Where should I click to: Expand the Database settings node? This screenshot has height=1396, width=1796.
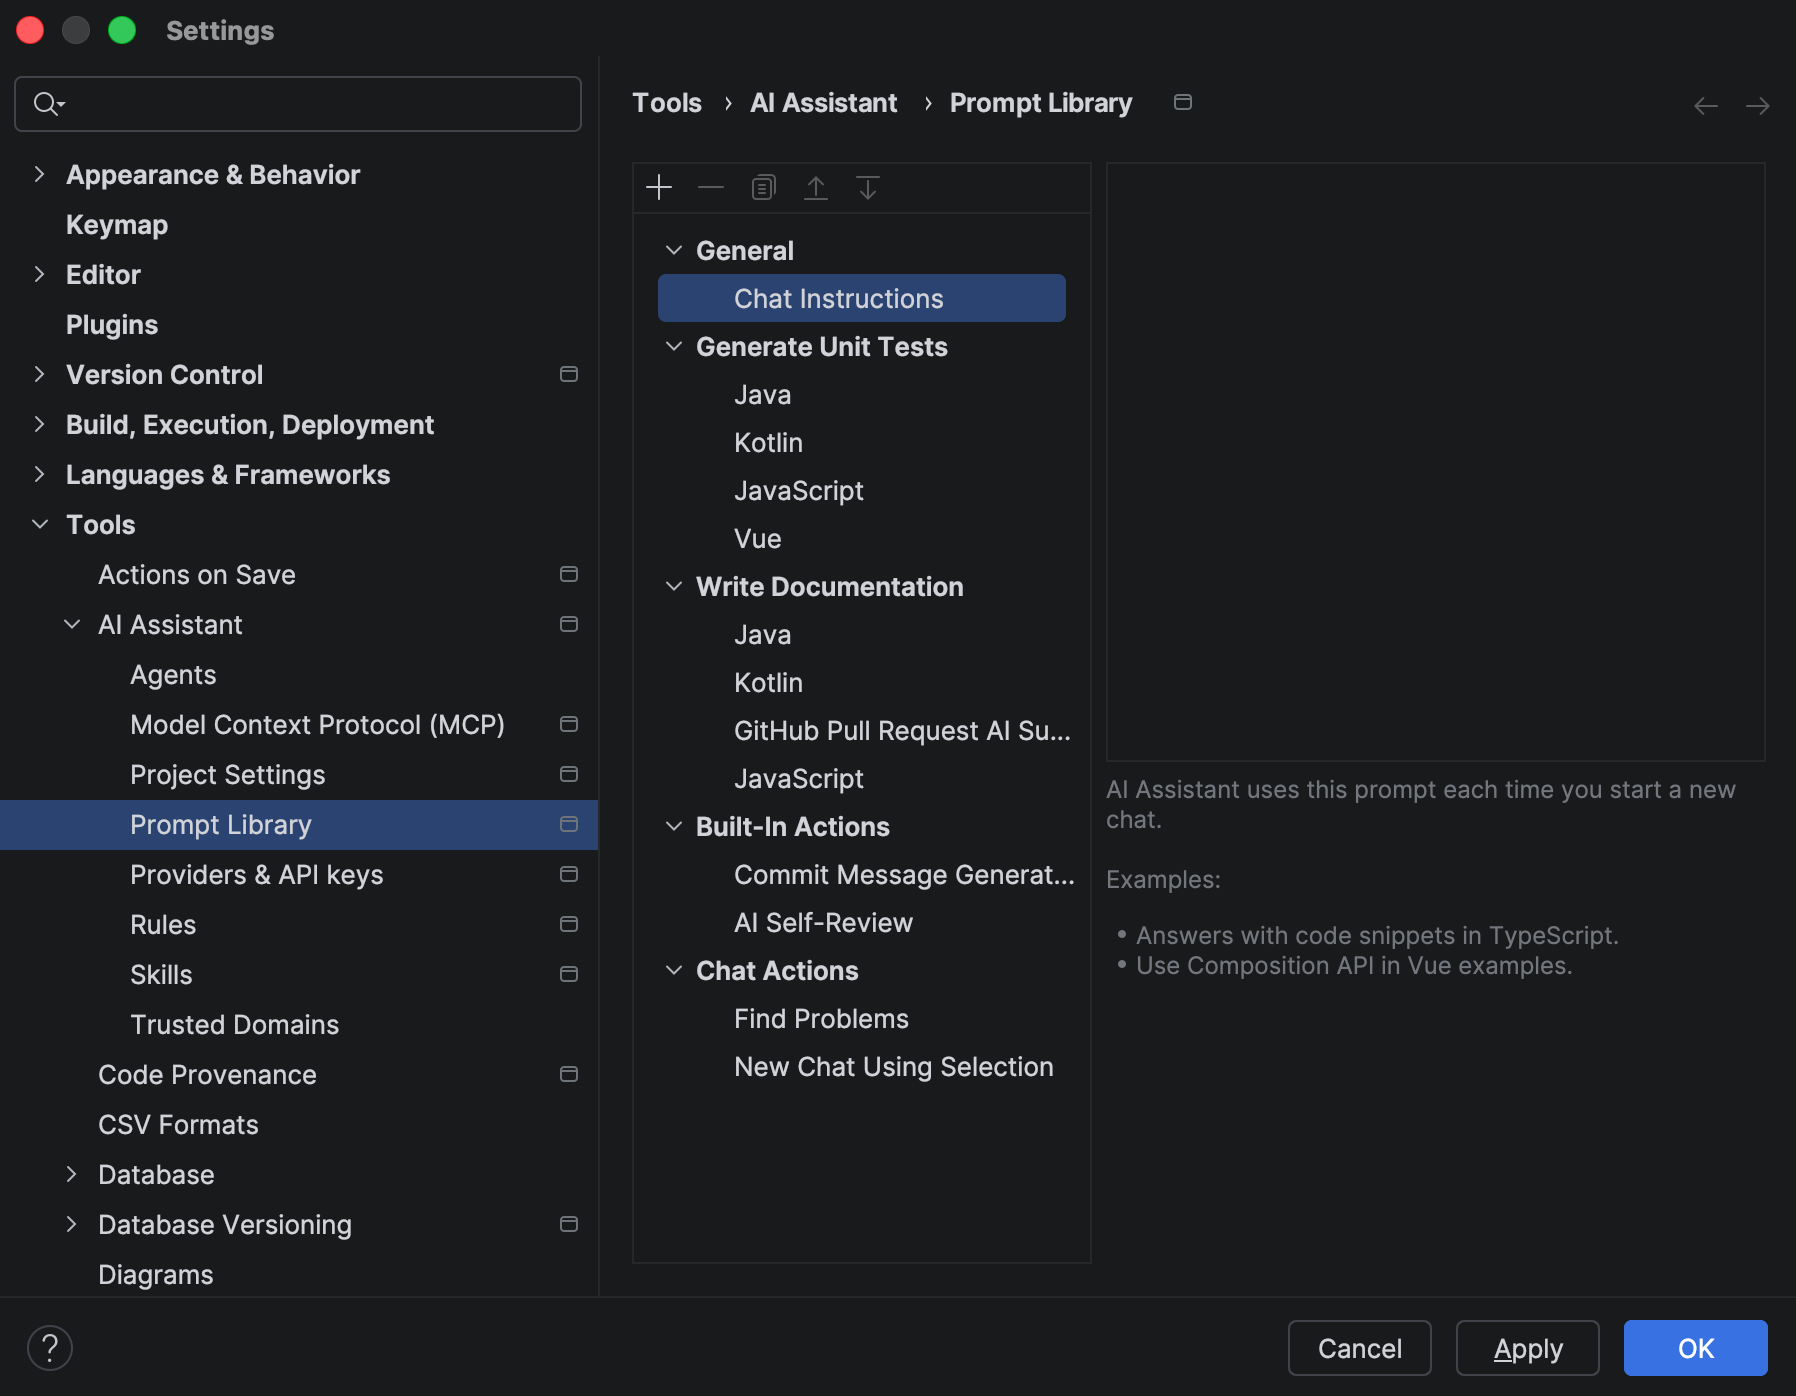pos(71,1174)
